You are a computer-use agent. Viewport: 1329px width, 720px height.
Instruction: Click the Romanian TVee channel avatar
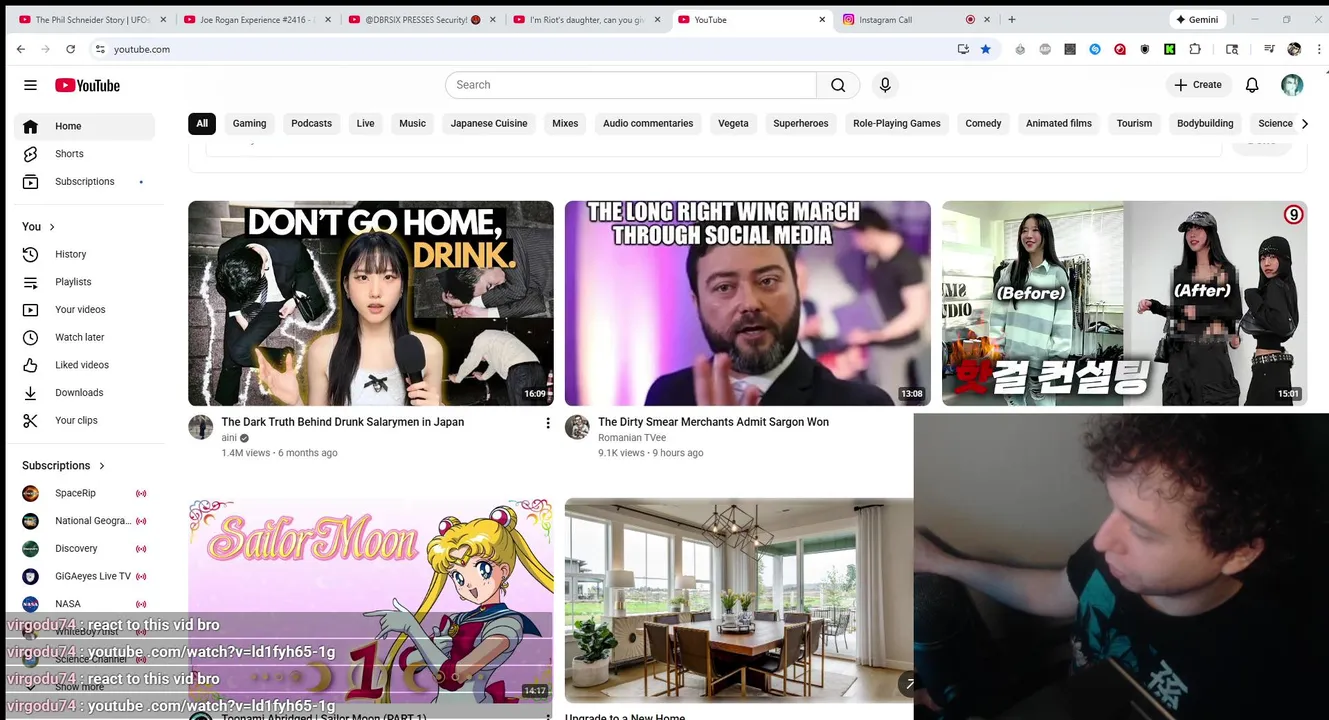click(x=577, y=427)
